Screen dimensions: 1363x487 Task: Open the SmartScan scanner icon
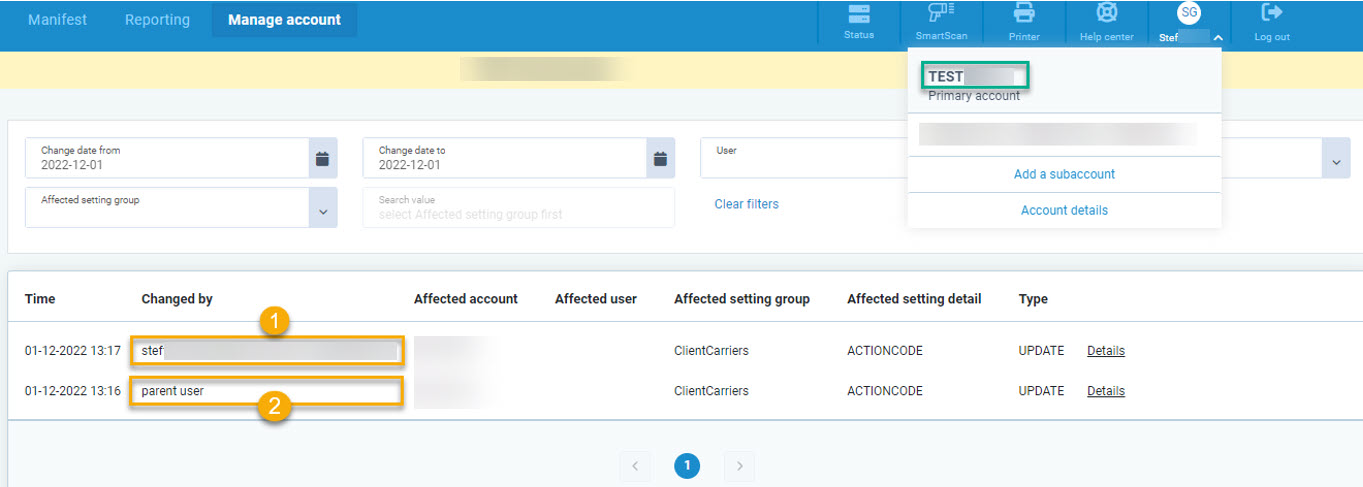tap(941, 15)
